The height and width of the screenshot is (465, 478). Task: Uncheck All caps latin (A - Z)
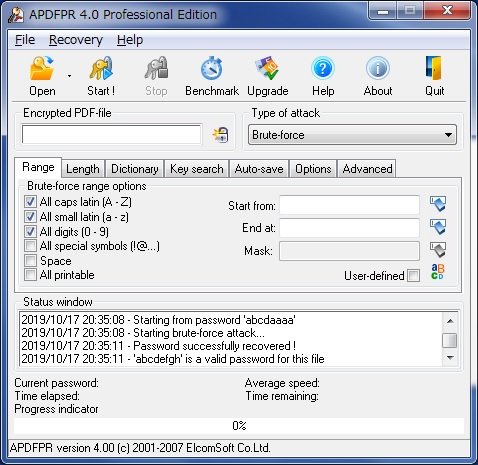tap(30, 202)
